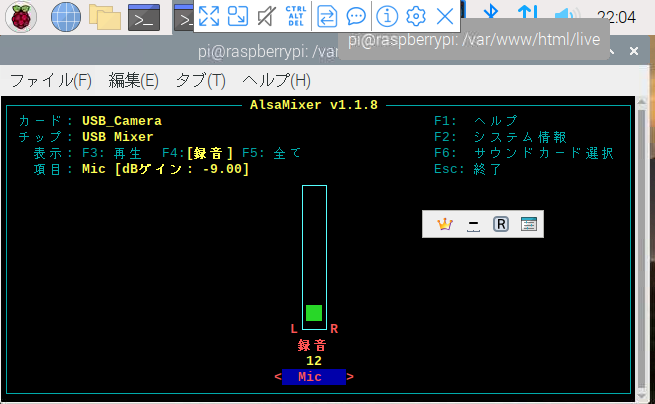Screen dimensions: 655x404
Task: Click the right arrow beside Mic
Action: point(350,377)
